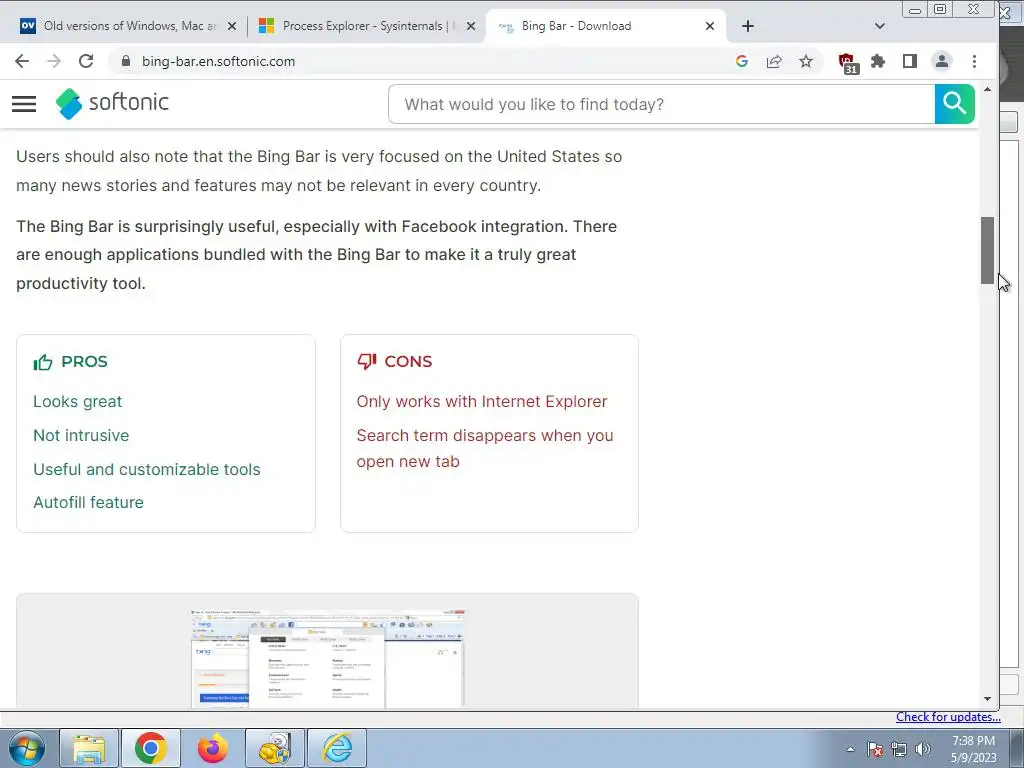Viewport: 1024px width, 768px height.
Task: Click 'Search term disappears when you open new tab'
Action: pos(485,449)
